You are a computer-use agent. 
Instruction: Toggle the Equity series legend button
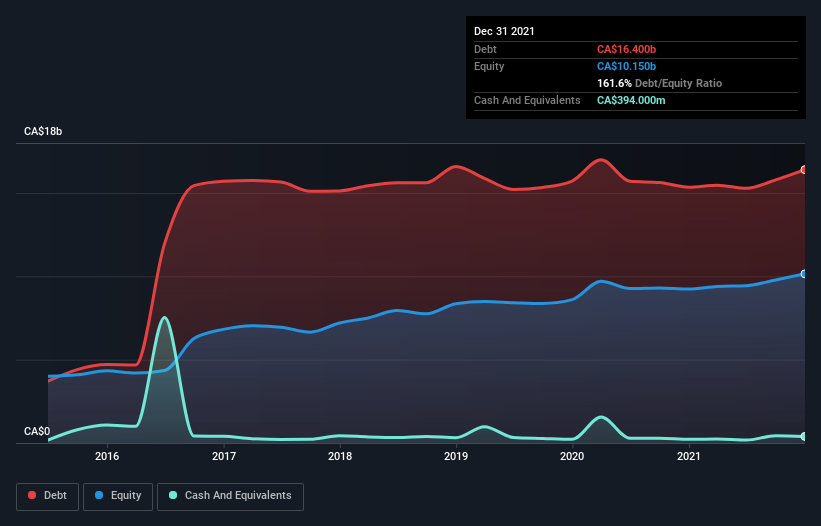coord(118,496)
